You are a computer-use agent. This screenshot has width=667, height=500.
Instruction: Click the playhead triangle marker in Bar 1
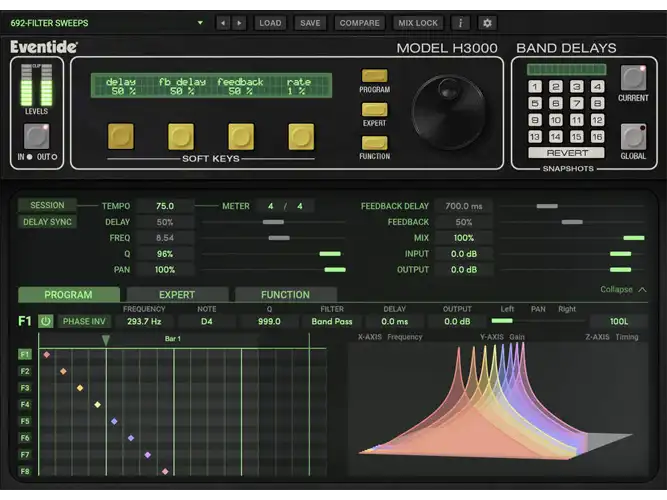105,340
